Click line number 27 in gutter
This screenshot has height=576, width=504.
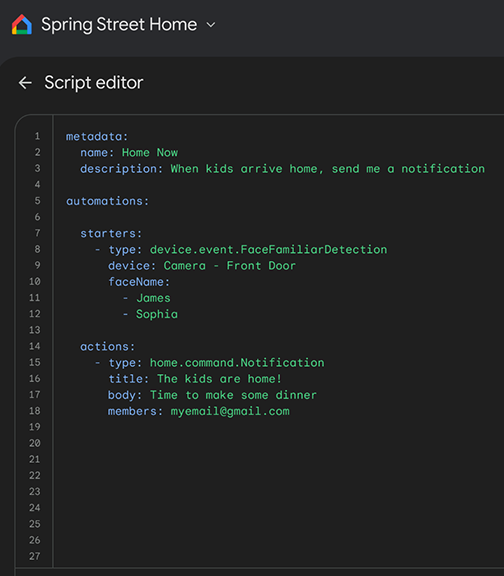point(35,557)
